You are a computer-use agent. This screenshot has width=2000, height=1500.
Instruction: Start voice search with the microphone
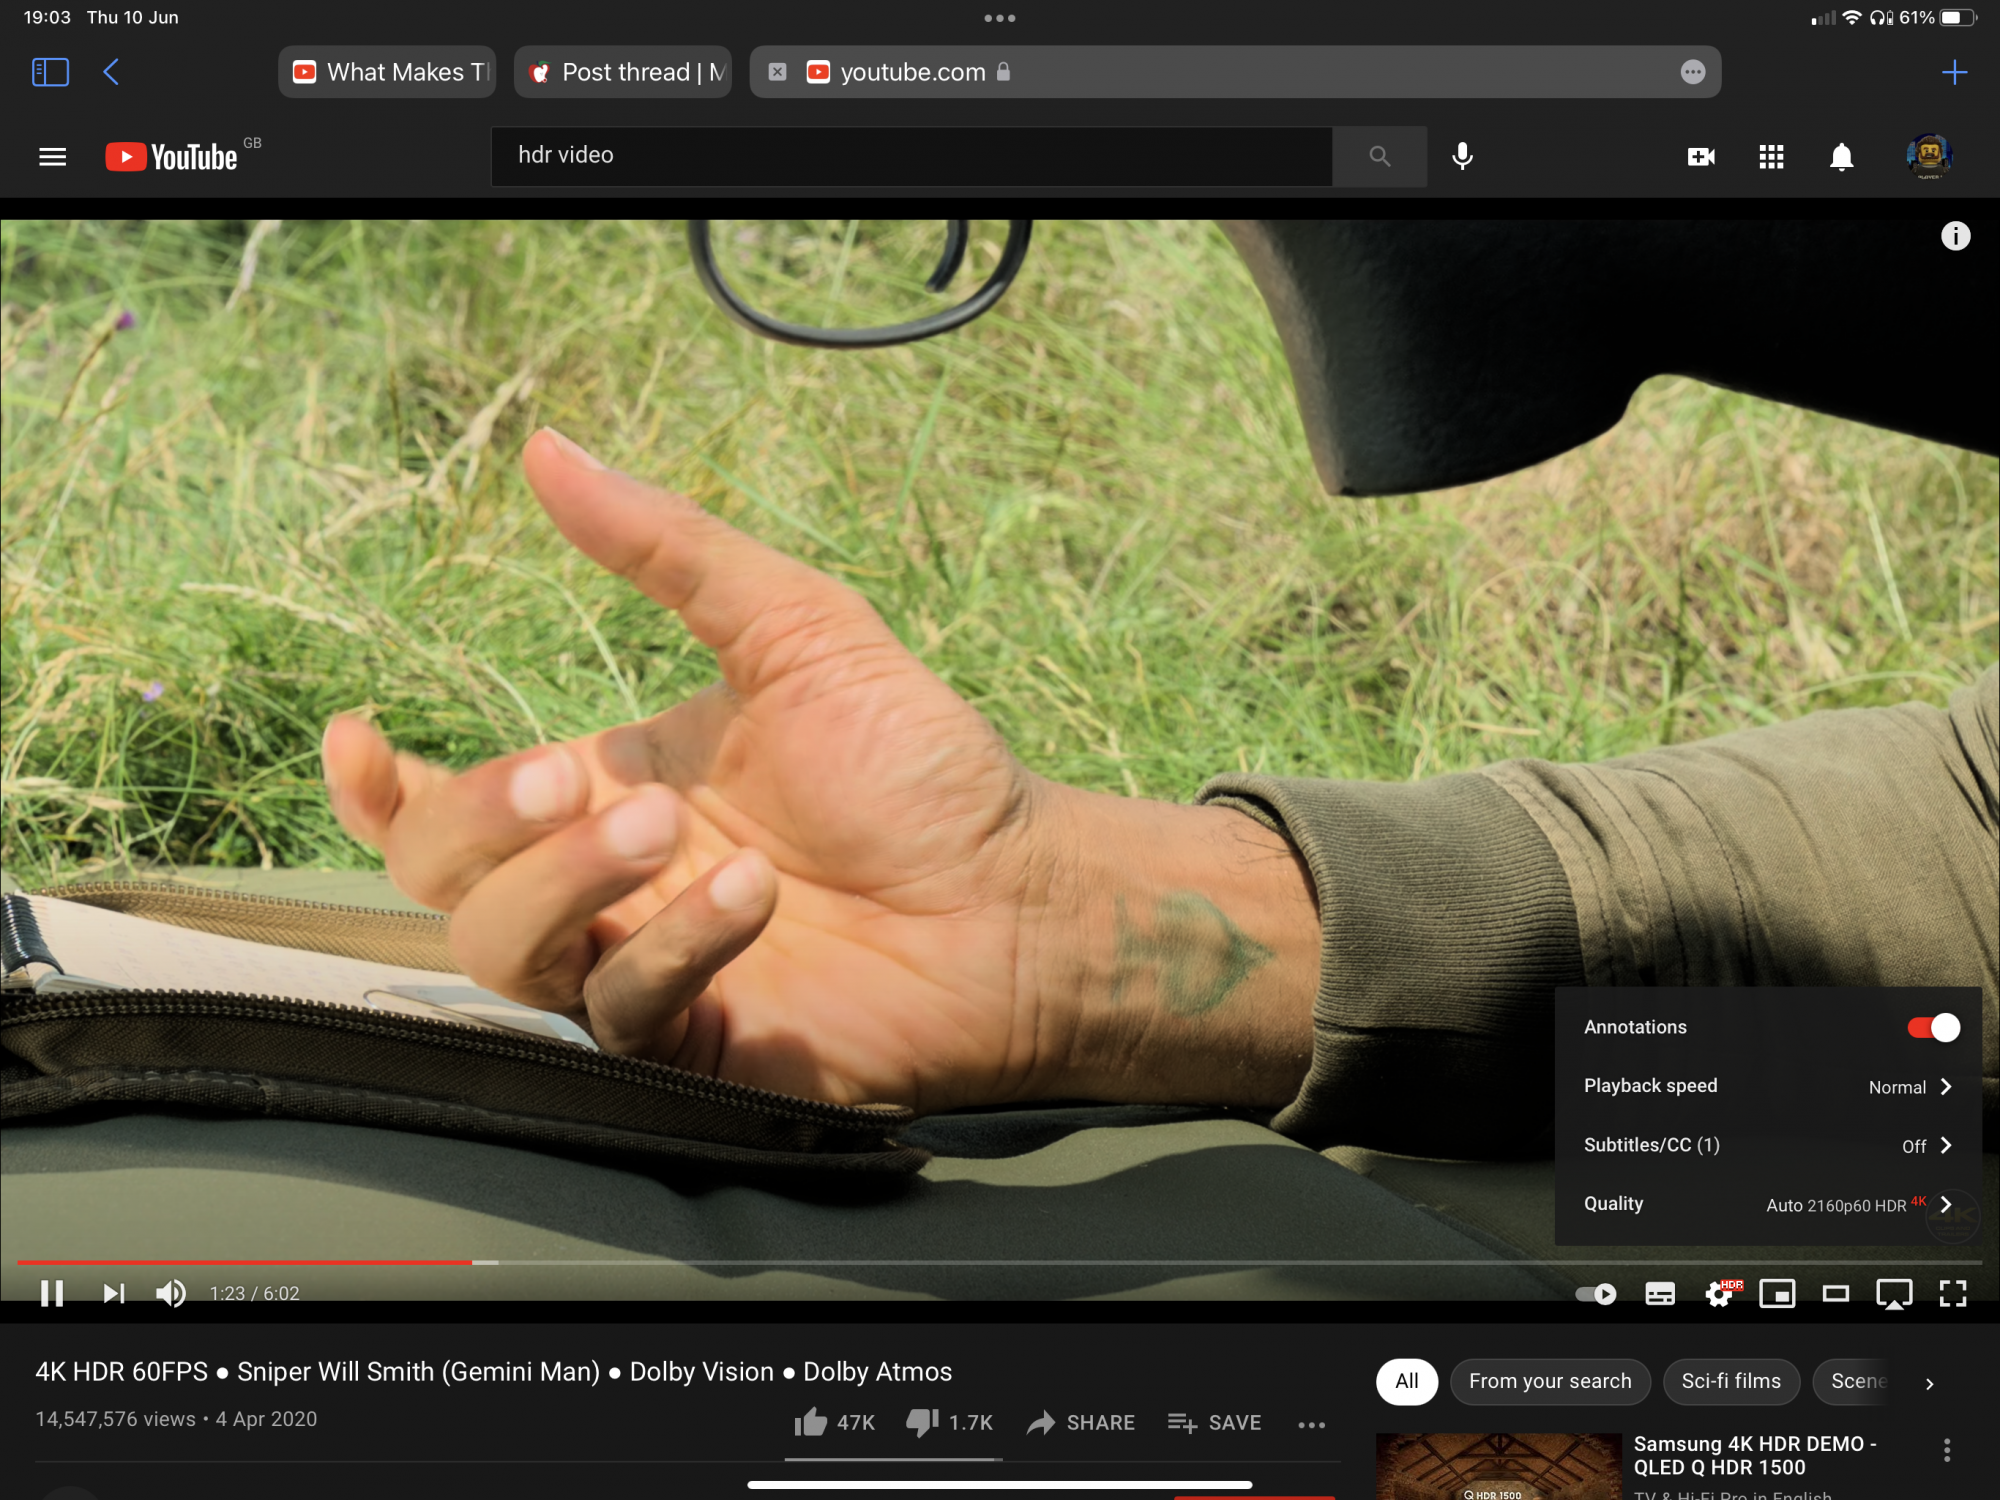(x=1462, y=156)
